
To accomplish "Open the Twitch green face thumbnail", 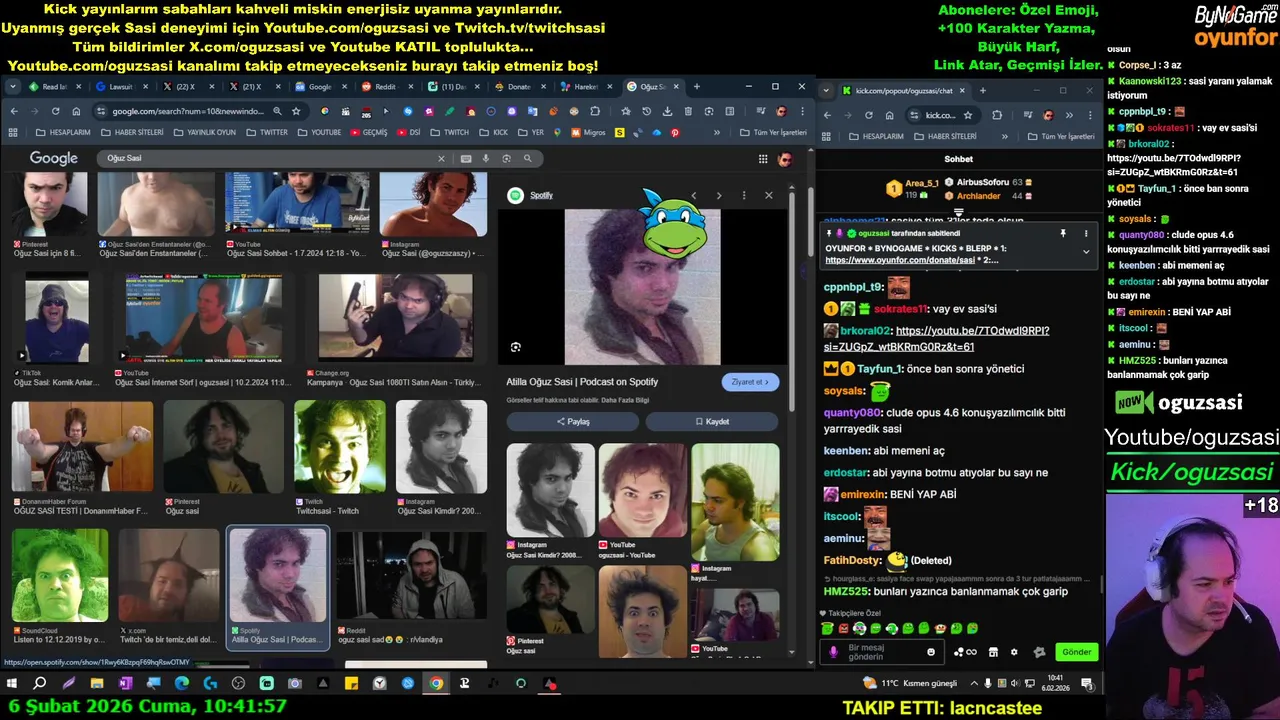I will tap(340, 447).
